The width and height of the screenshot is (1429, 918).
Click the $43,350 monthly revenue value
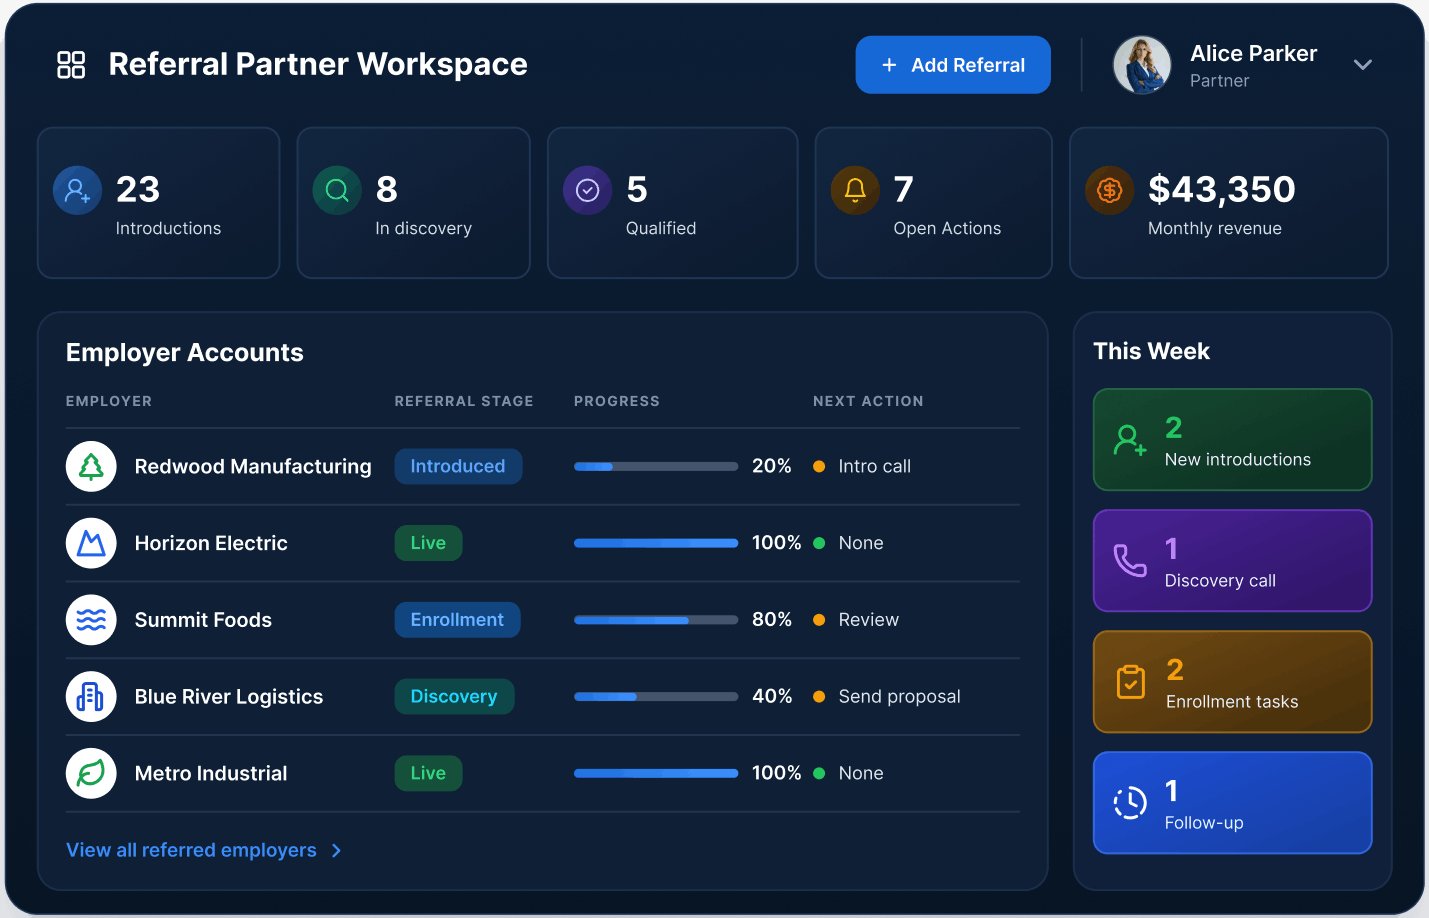point(1222,189)
